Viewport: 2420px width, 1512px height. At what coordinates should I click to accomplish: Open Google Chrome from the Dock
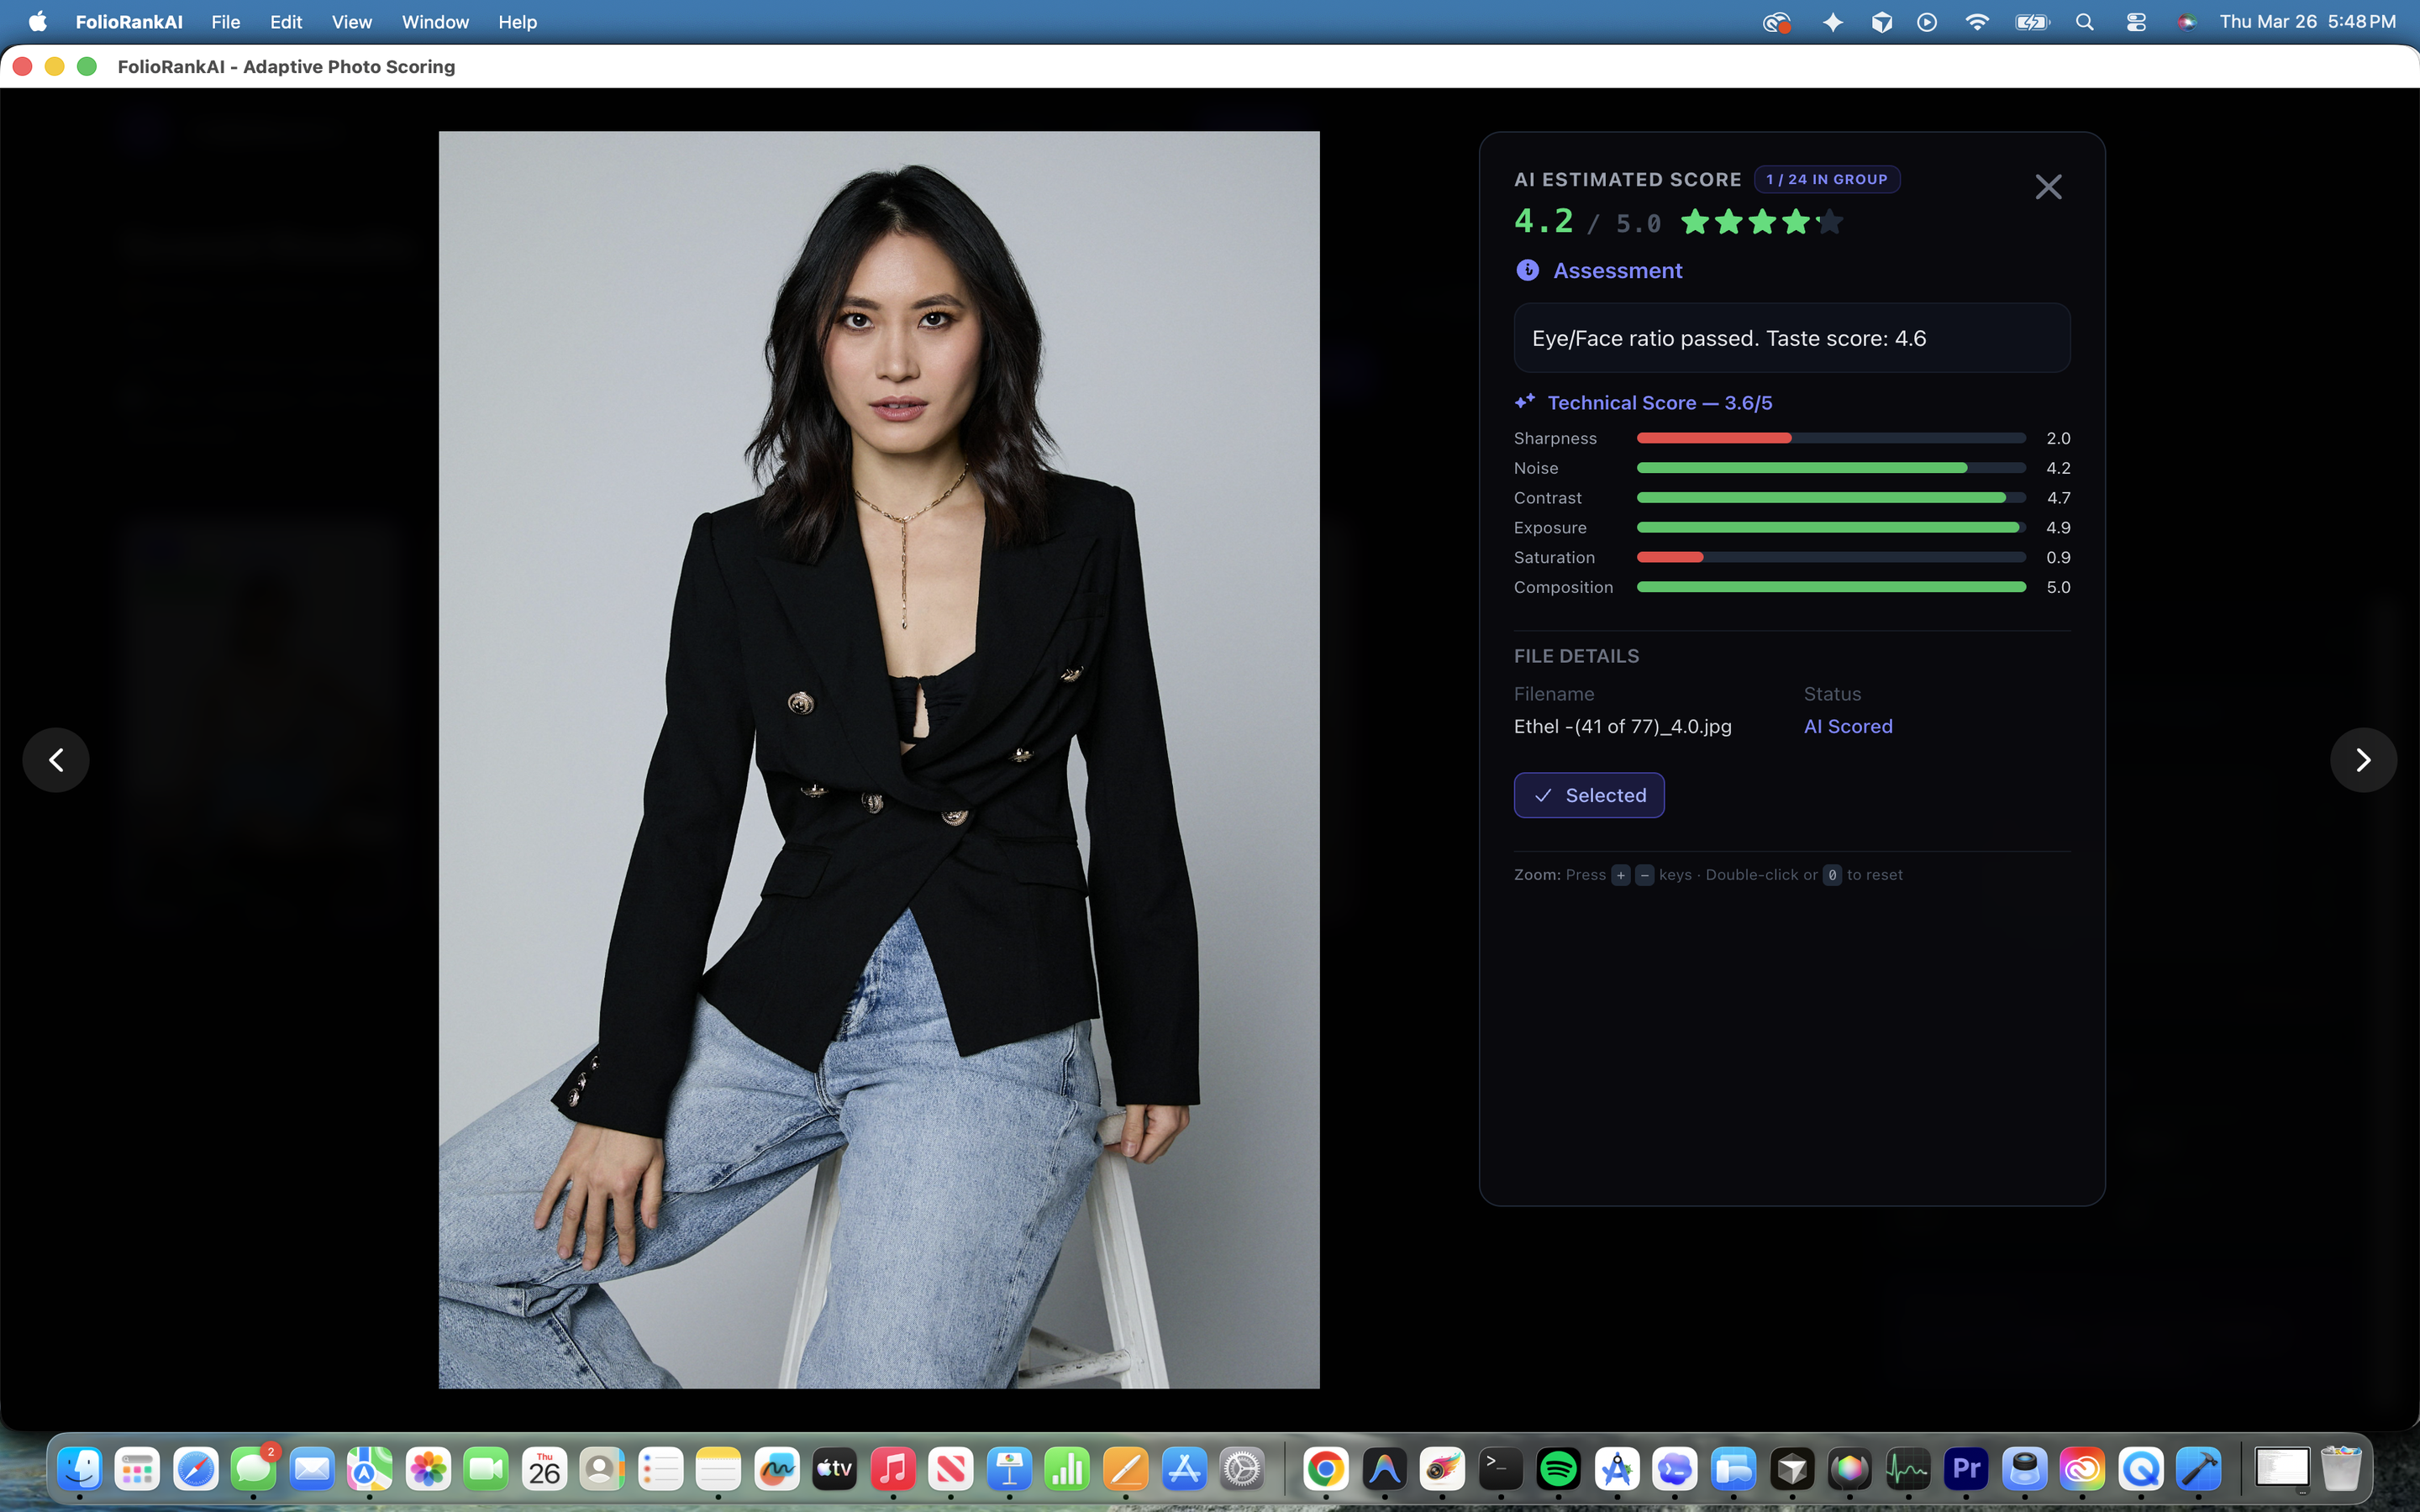1326,1469
